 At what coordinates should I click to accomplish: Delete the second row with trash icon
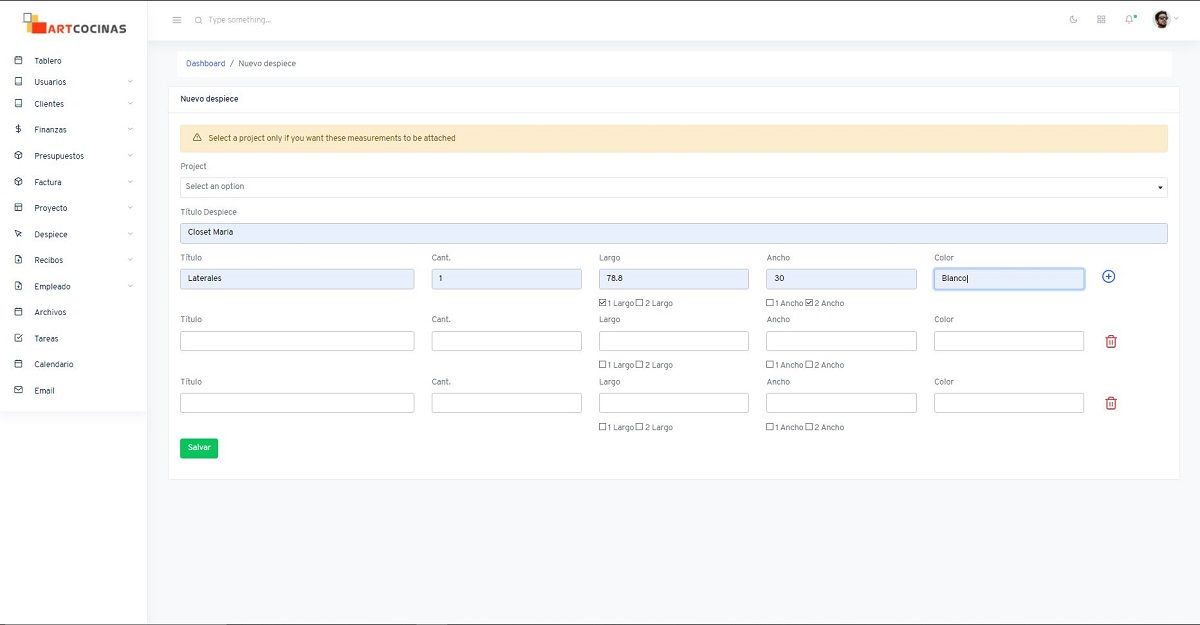pyautogui.click(x=1110, y=341)
